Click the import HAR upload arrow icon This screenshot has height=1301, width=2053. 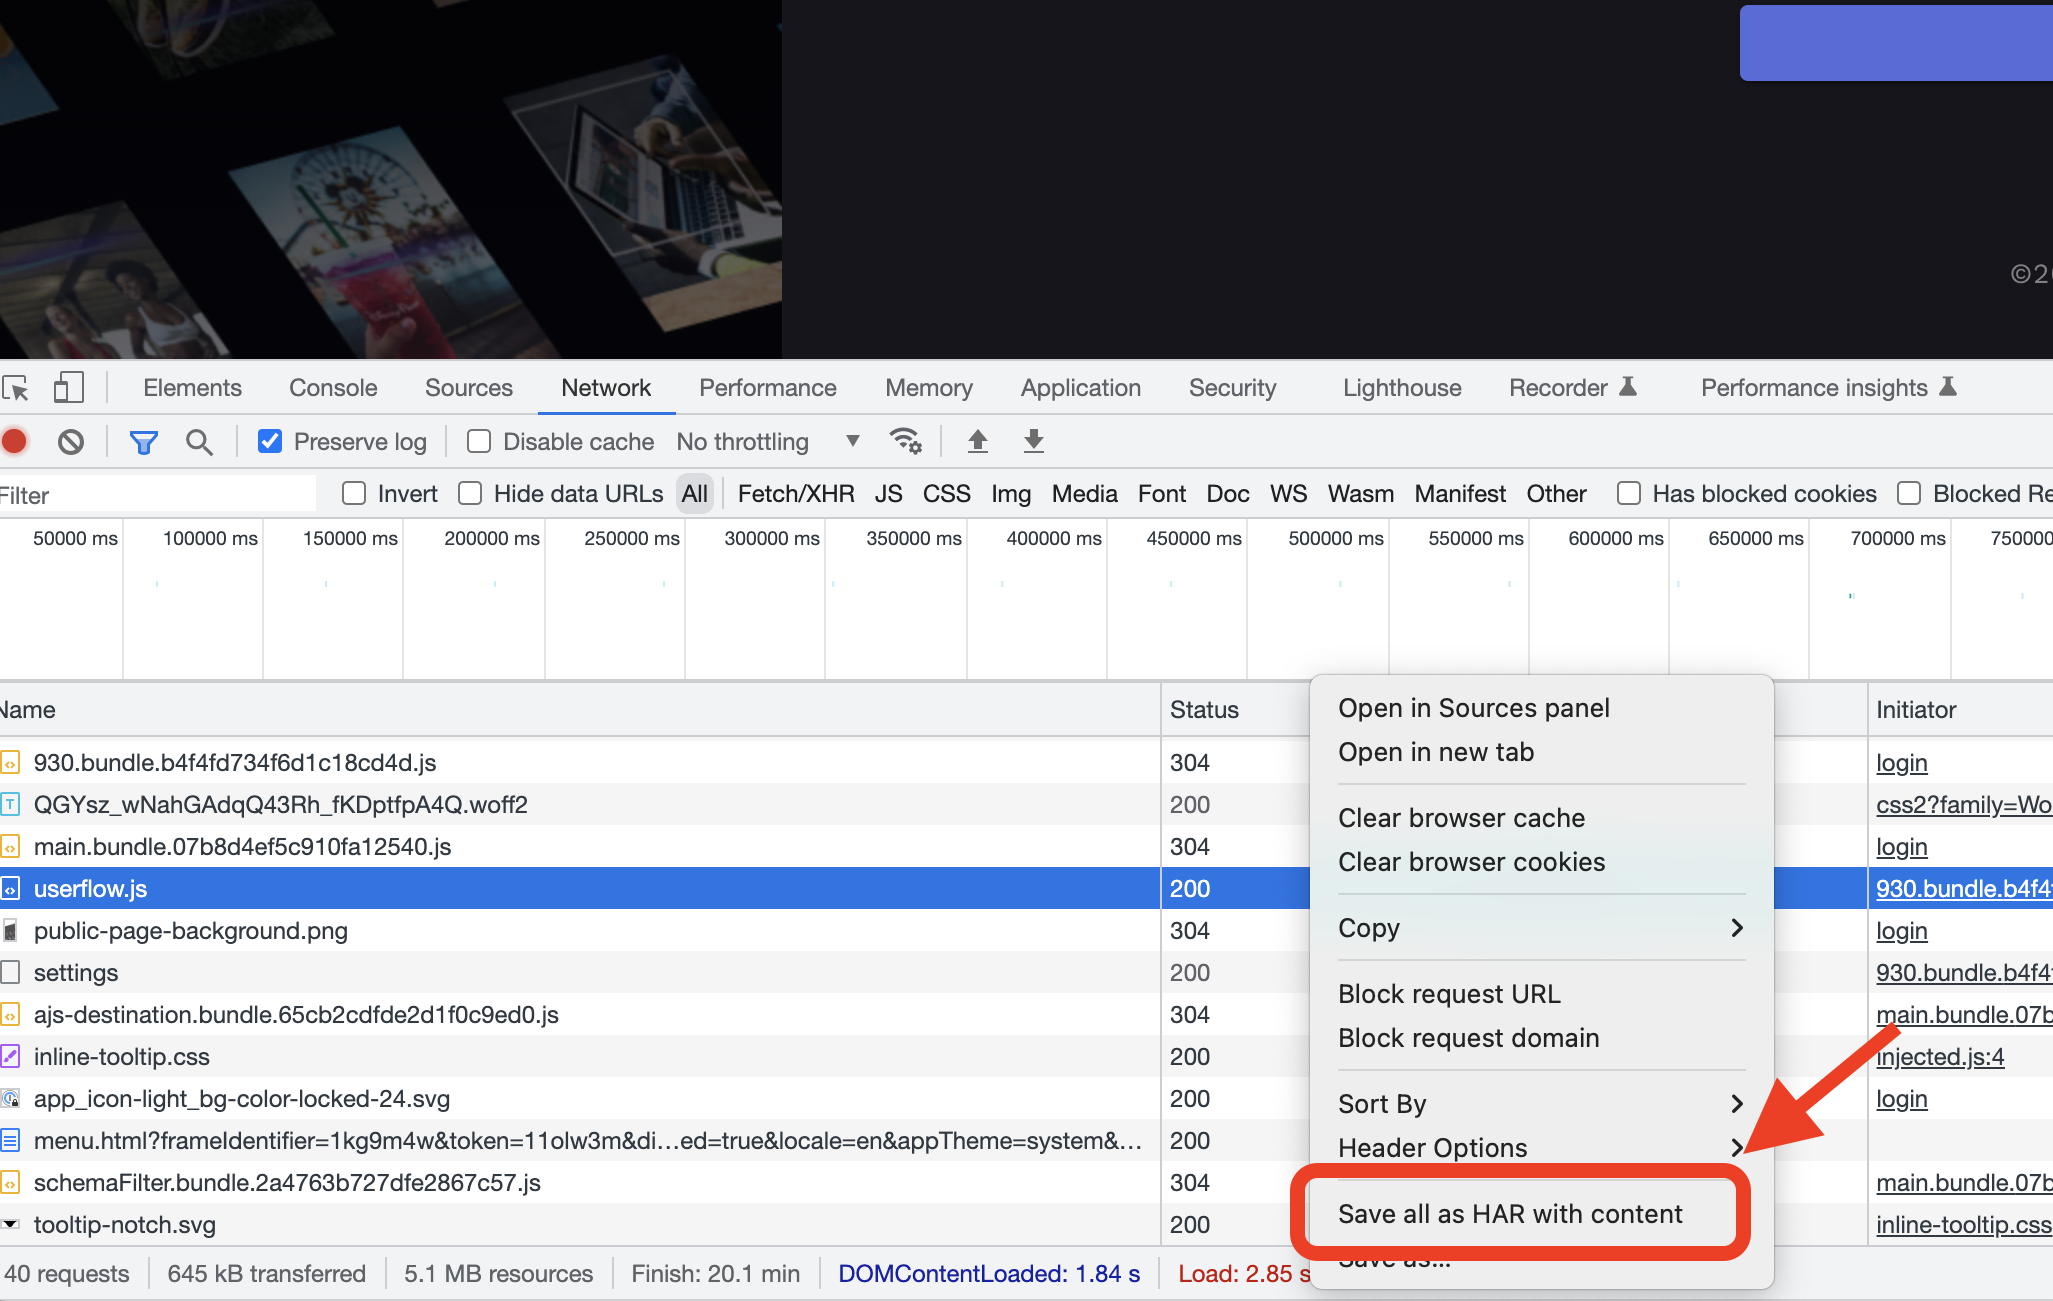(x=977, y=441)
